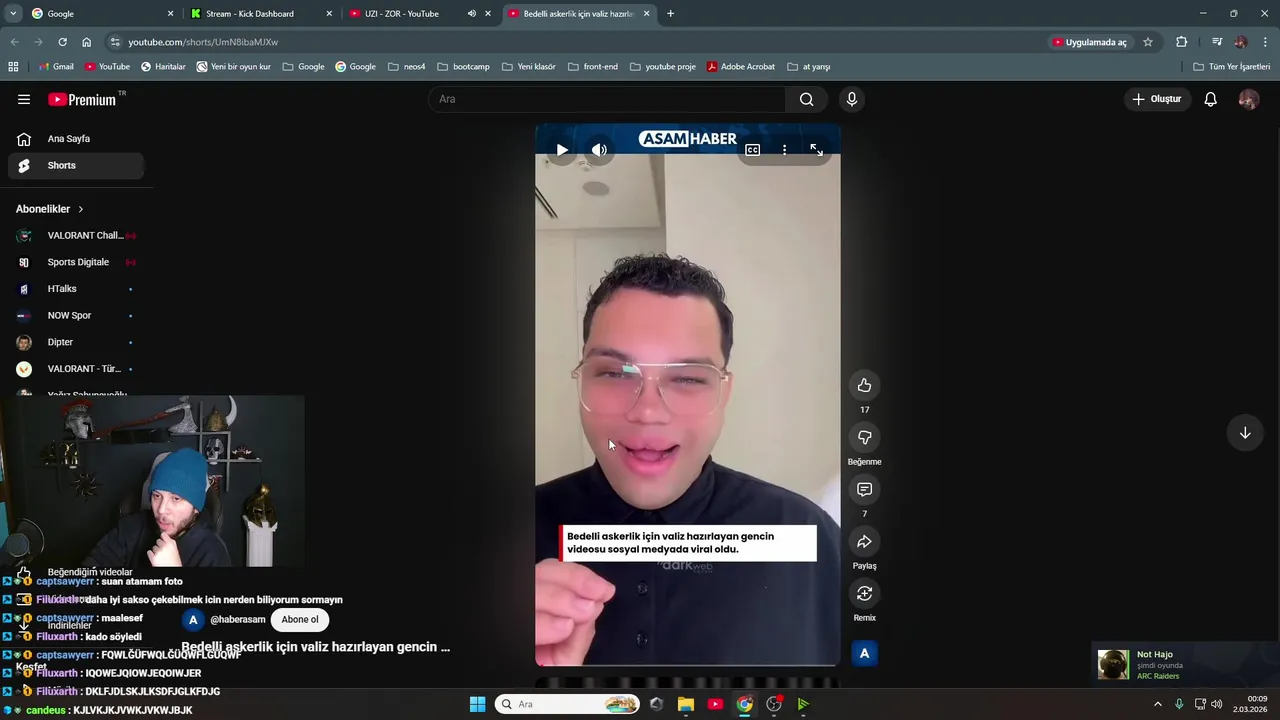Go to browser home page
Image resolution: width=1280 pixels, height=720 pixels.
[x=87, y=42]
